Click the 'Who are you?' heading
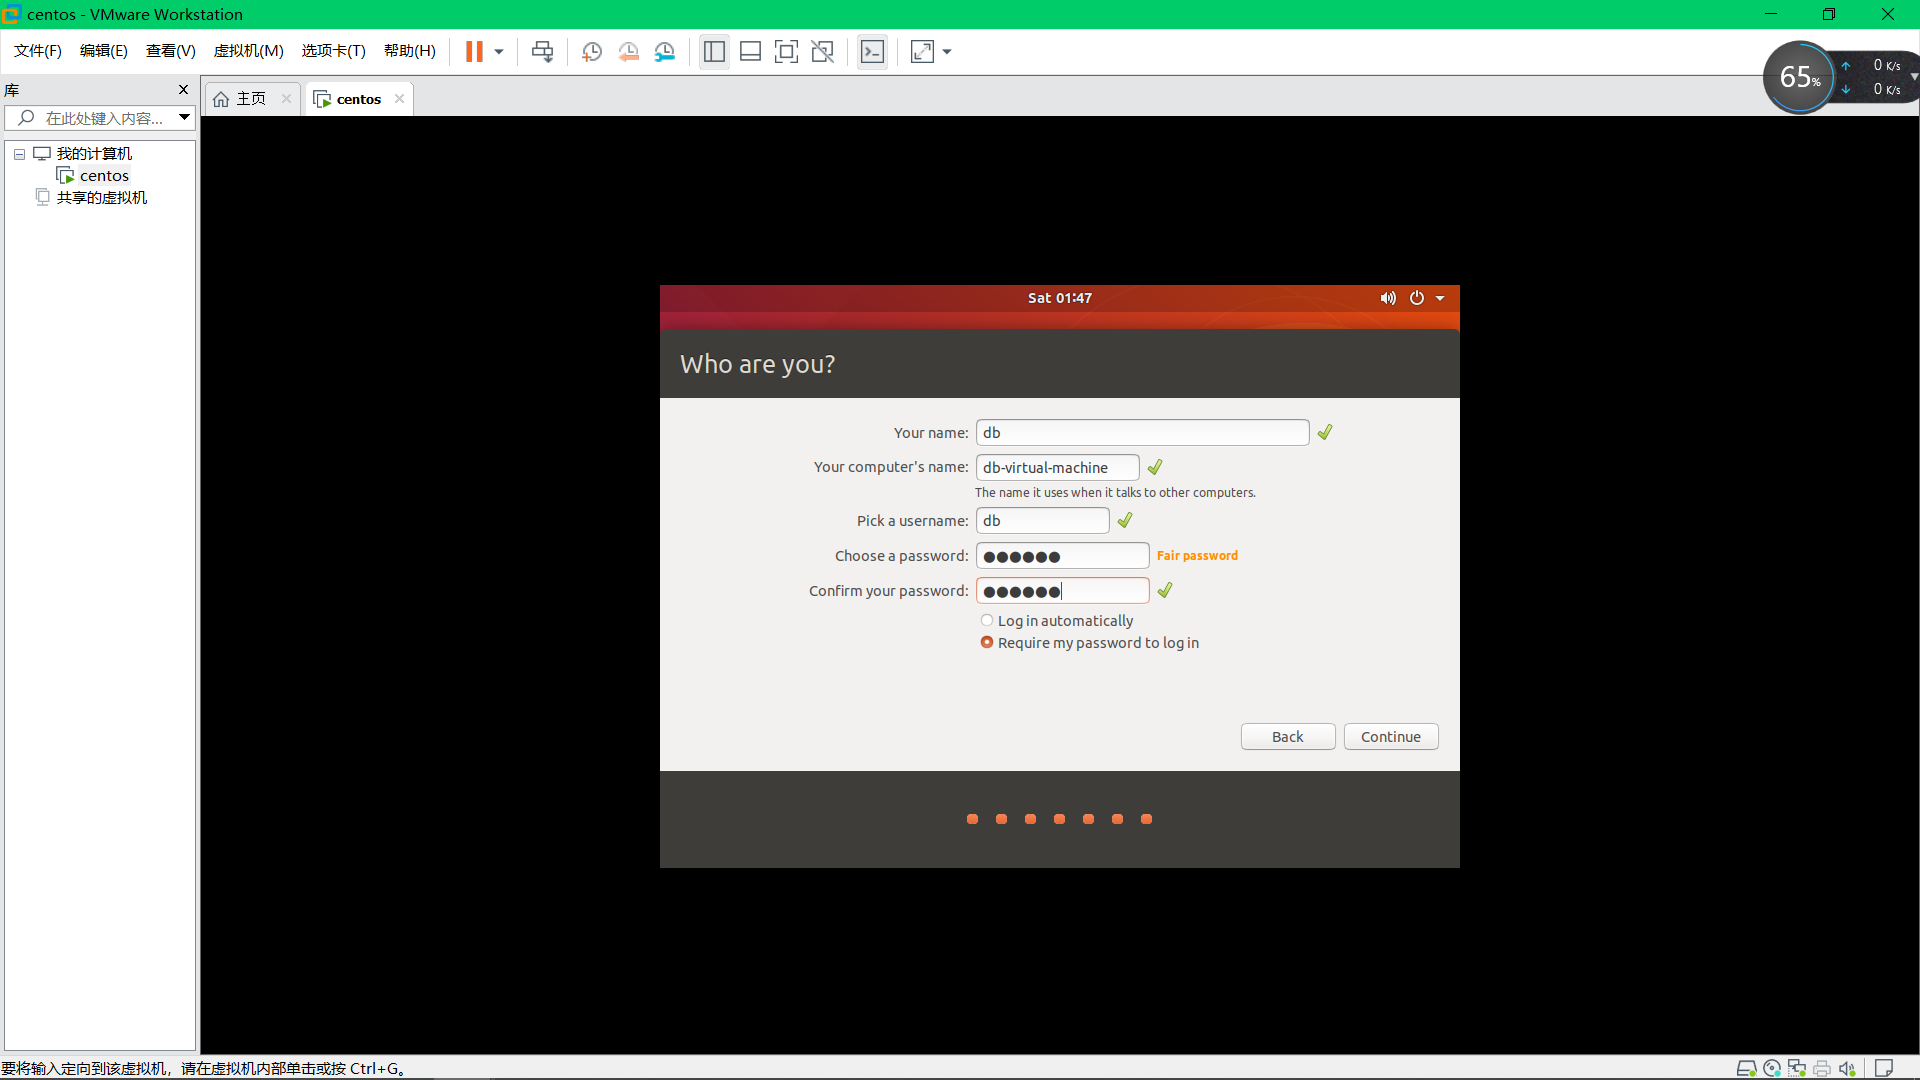 pos(757,364)
